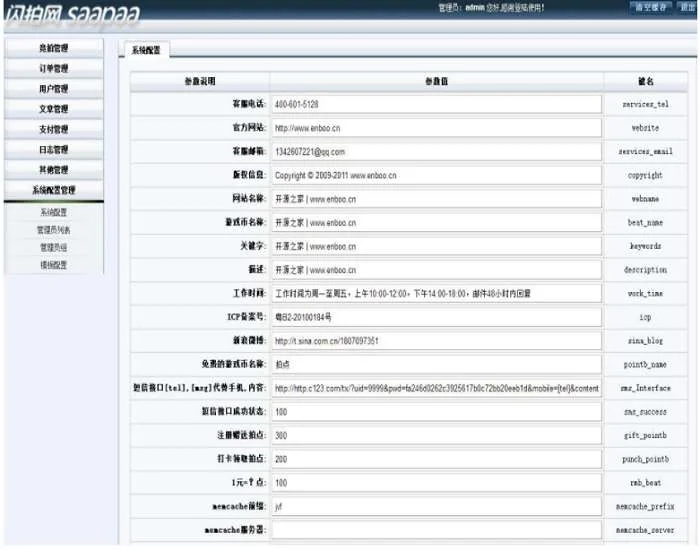Open the 日志管理 sidebar section
This screenshot has width=700, height=550.
(x=54, y=149)
